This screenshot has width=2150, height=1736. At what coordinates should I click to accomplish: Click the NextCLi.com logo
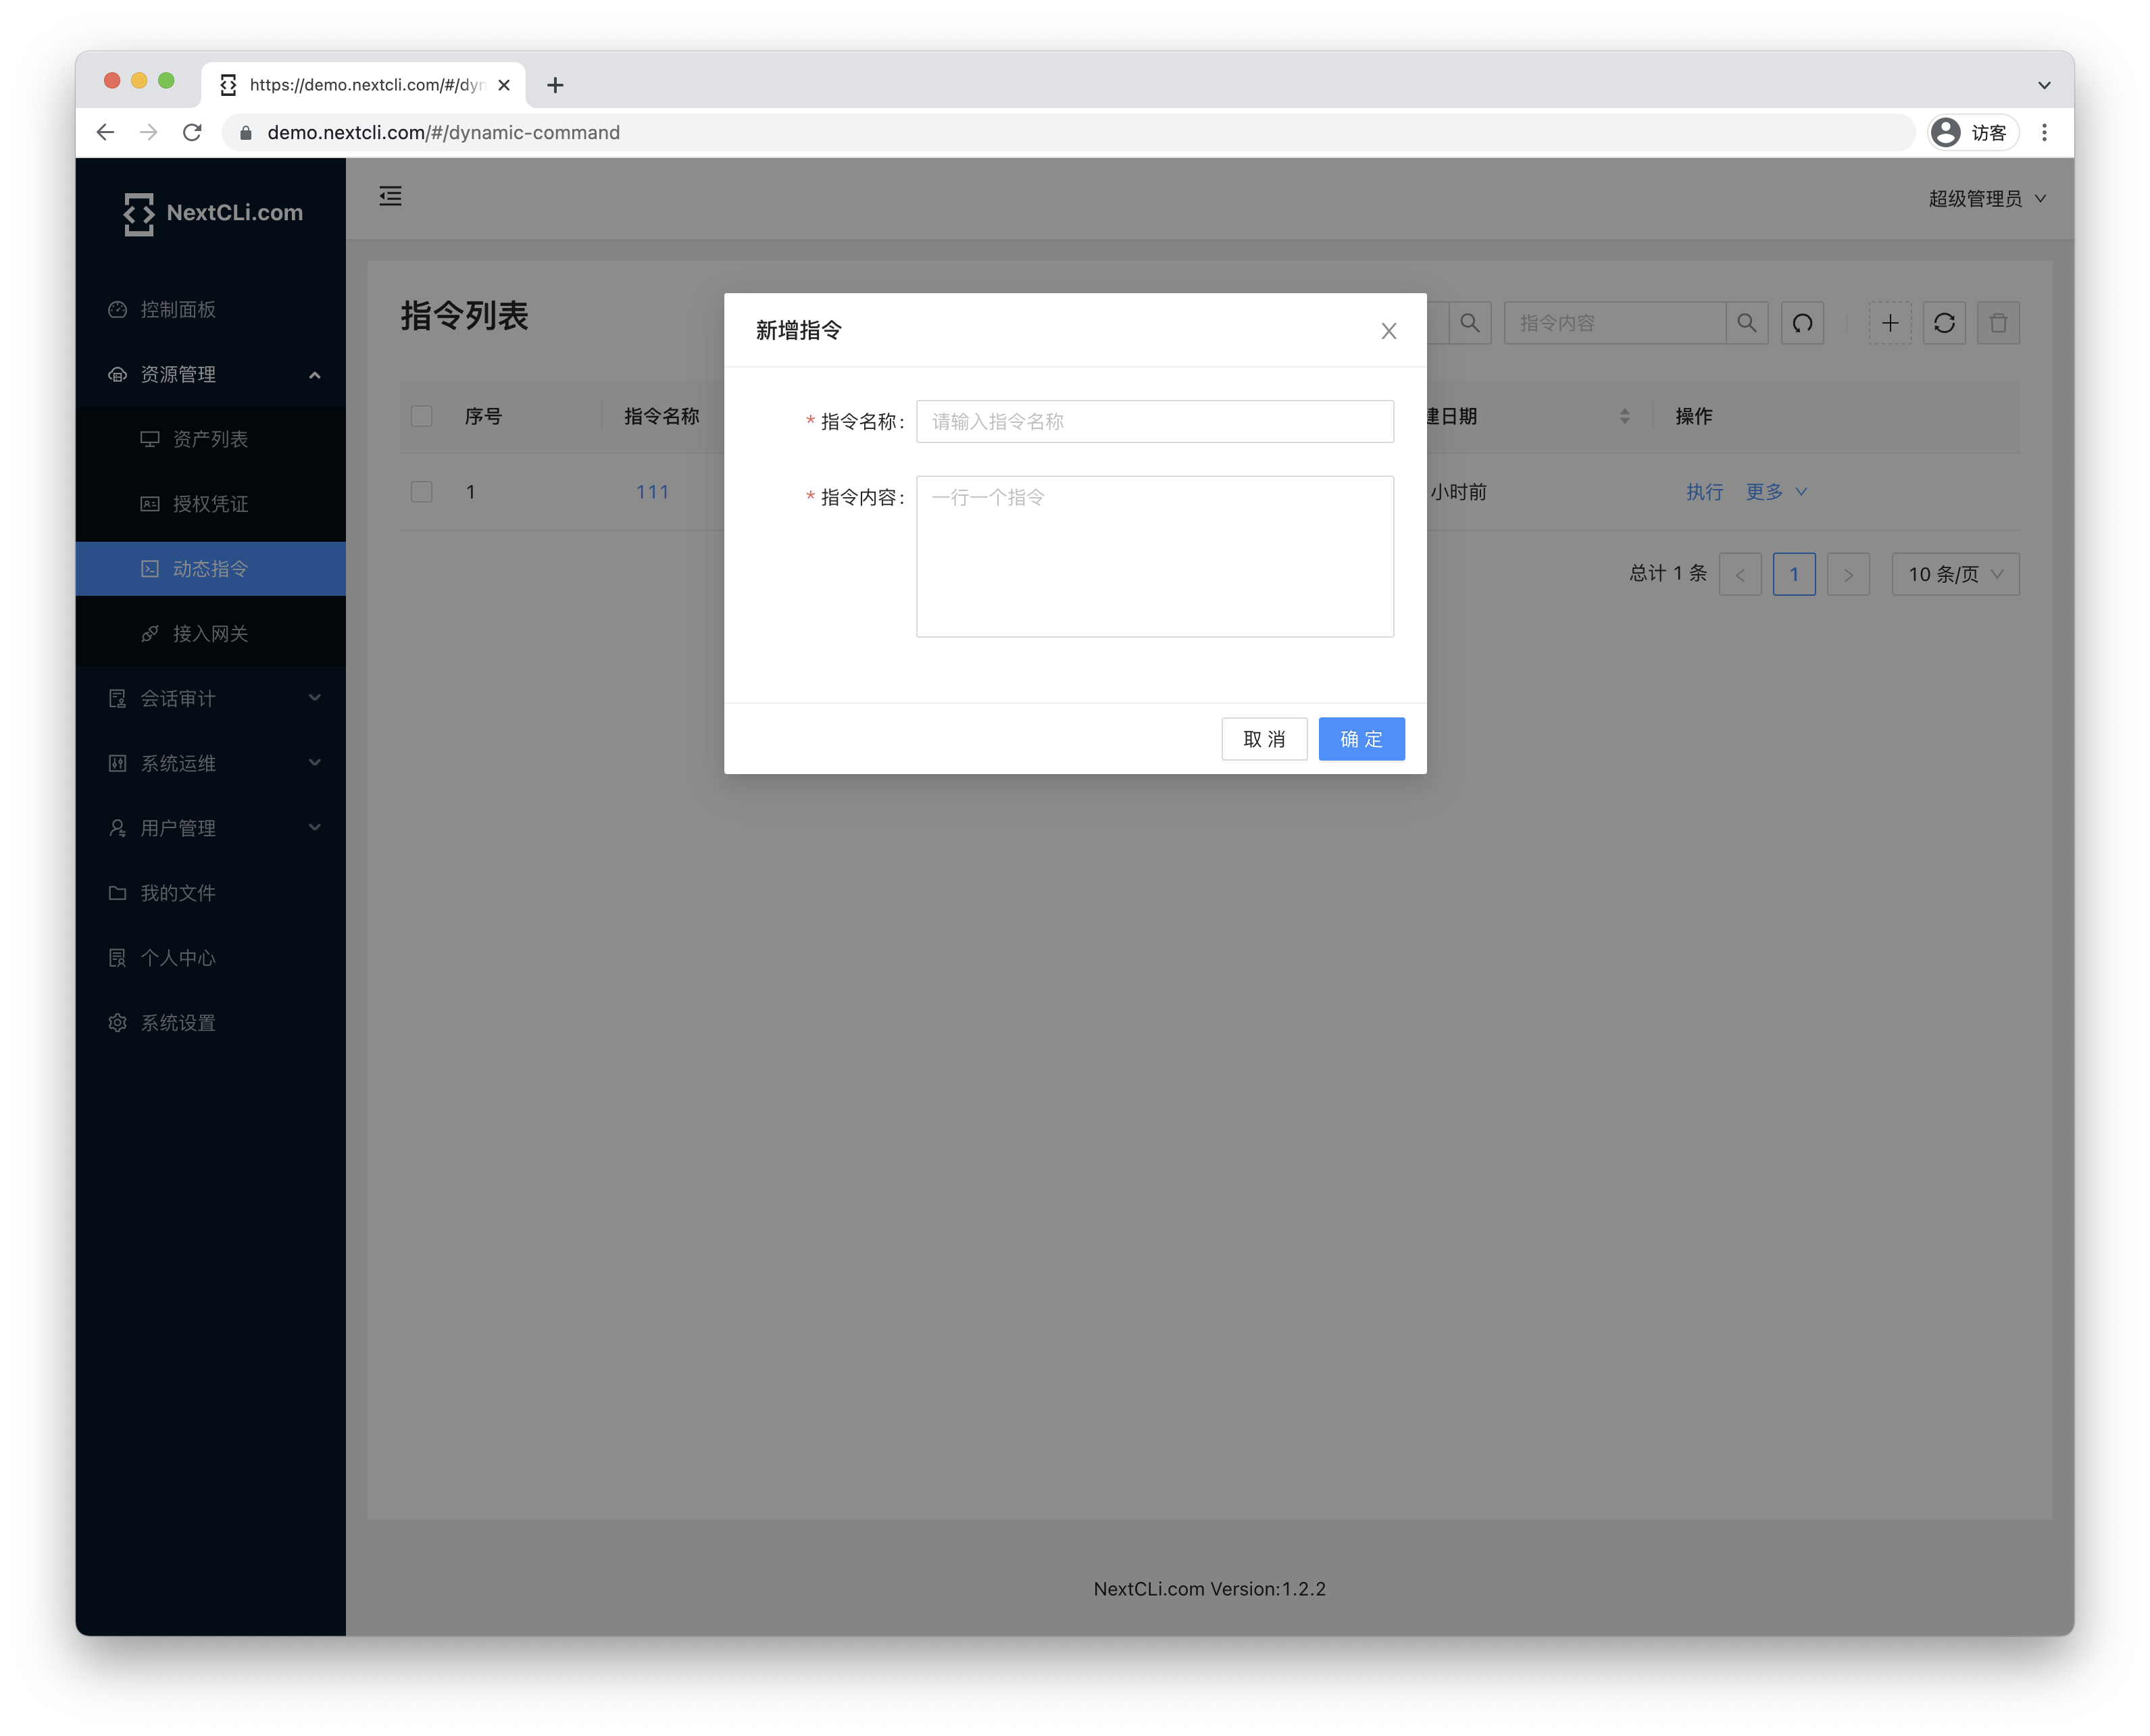[212, 213]
